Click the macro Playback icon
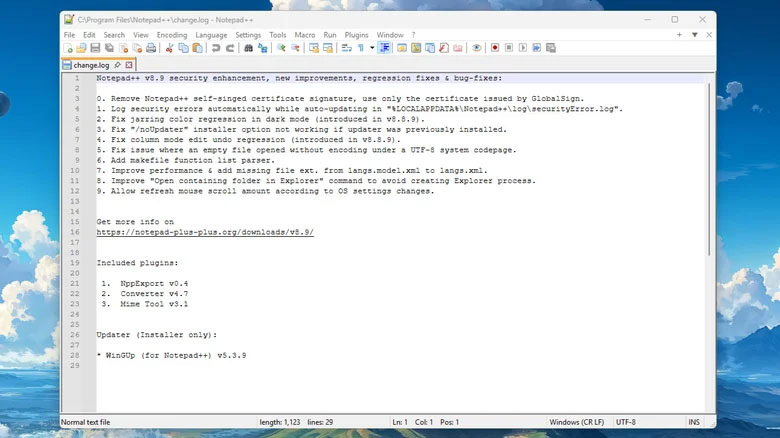 click(x=523, y=48)
